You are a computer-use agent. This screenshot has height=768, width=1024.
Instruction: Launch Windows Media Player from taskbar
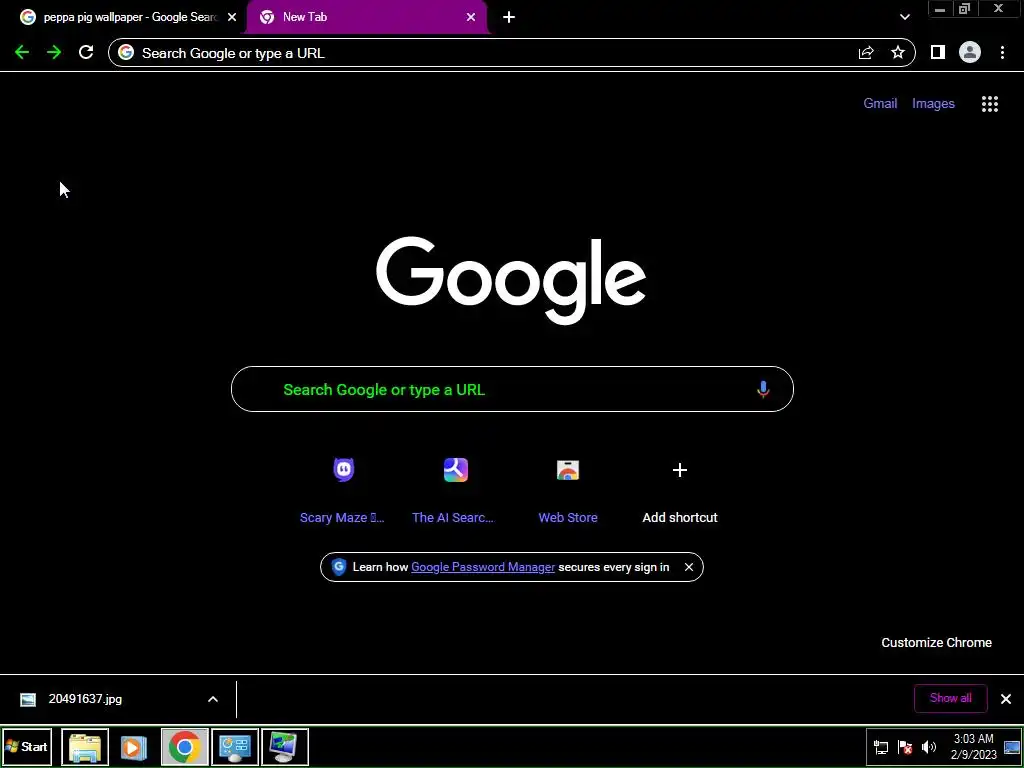[x=133, y=747]
